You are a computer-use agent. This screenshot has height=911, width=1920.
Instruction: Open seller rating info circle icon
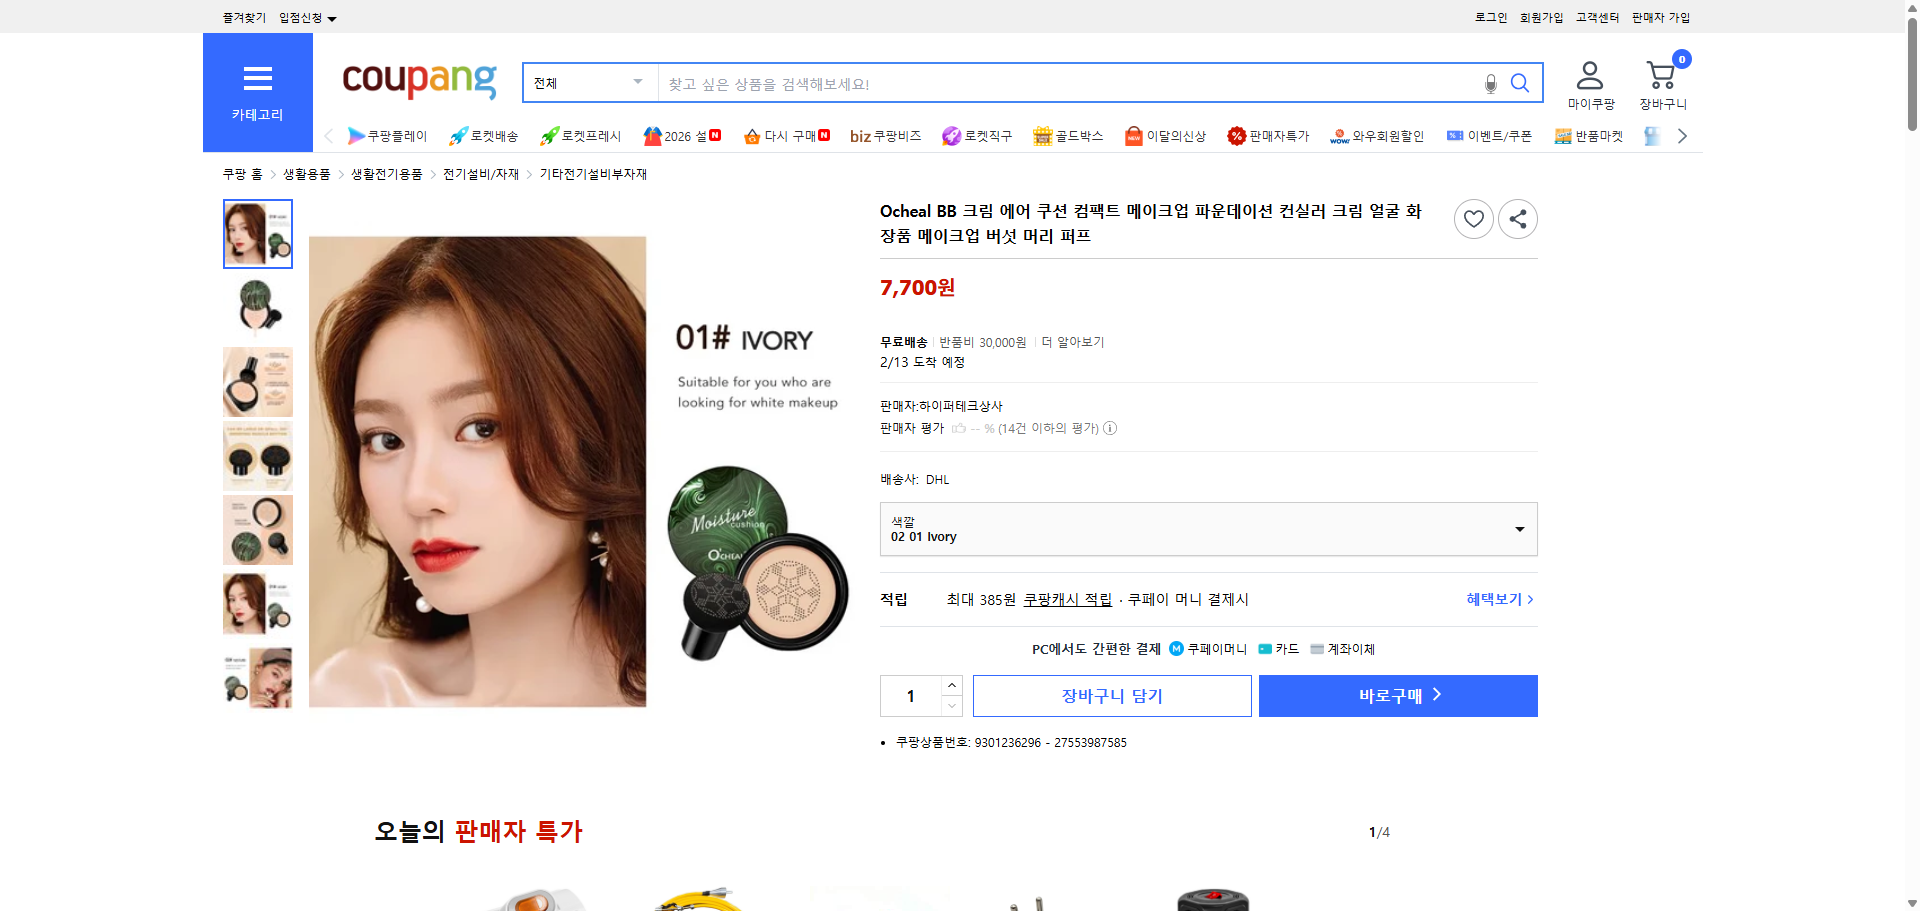pos(1110,428)
